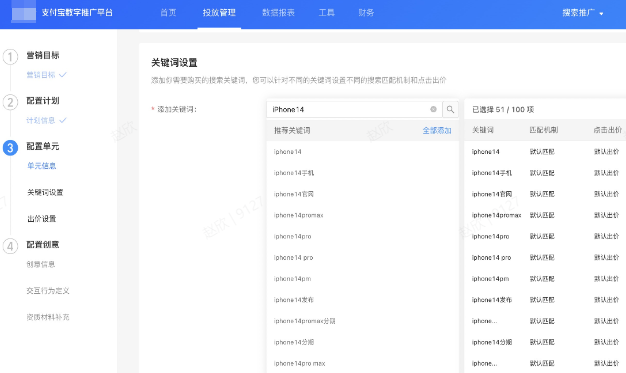Open 投放管理 tab

(219, 13)
